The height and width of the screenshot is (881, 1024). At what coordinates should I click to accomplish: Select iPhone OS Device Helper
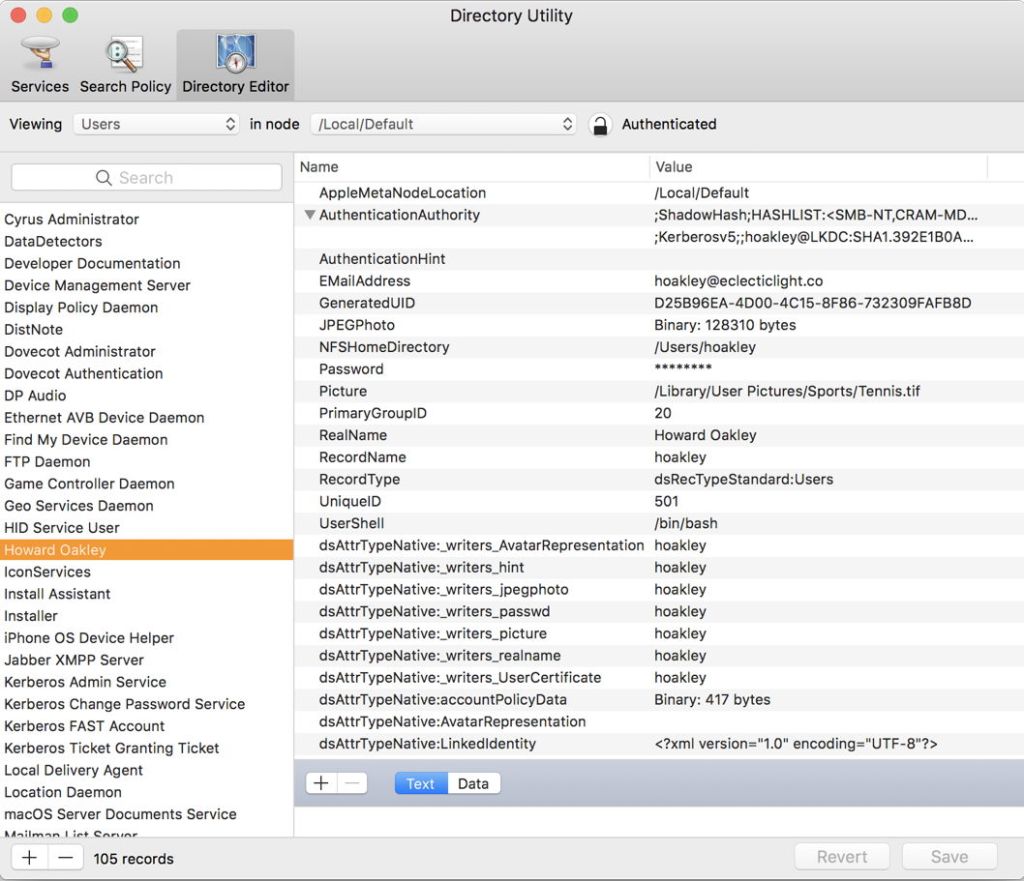pos(146,638)
